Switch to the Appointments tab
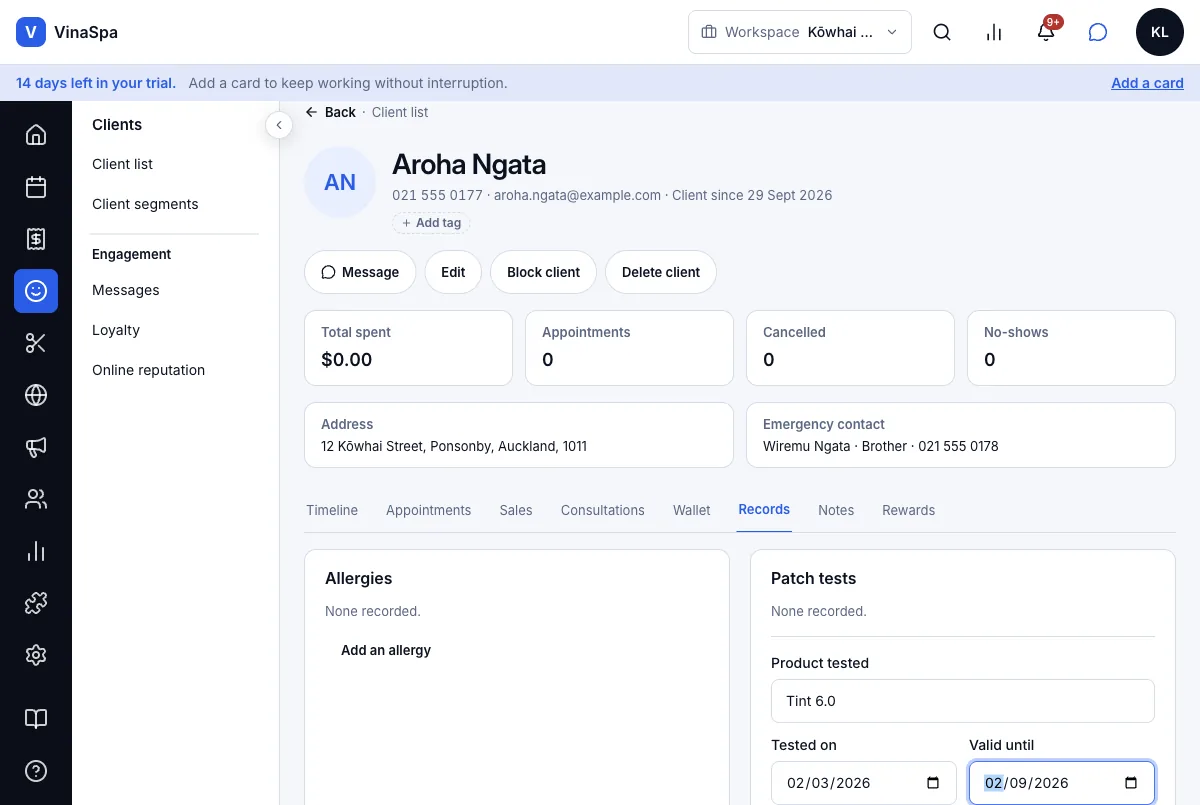The image size is (1200, 805). pyautogui.click(x=428, y=510)
